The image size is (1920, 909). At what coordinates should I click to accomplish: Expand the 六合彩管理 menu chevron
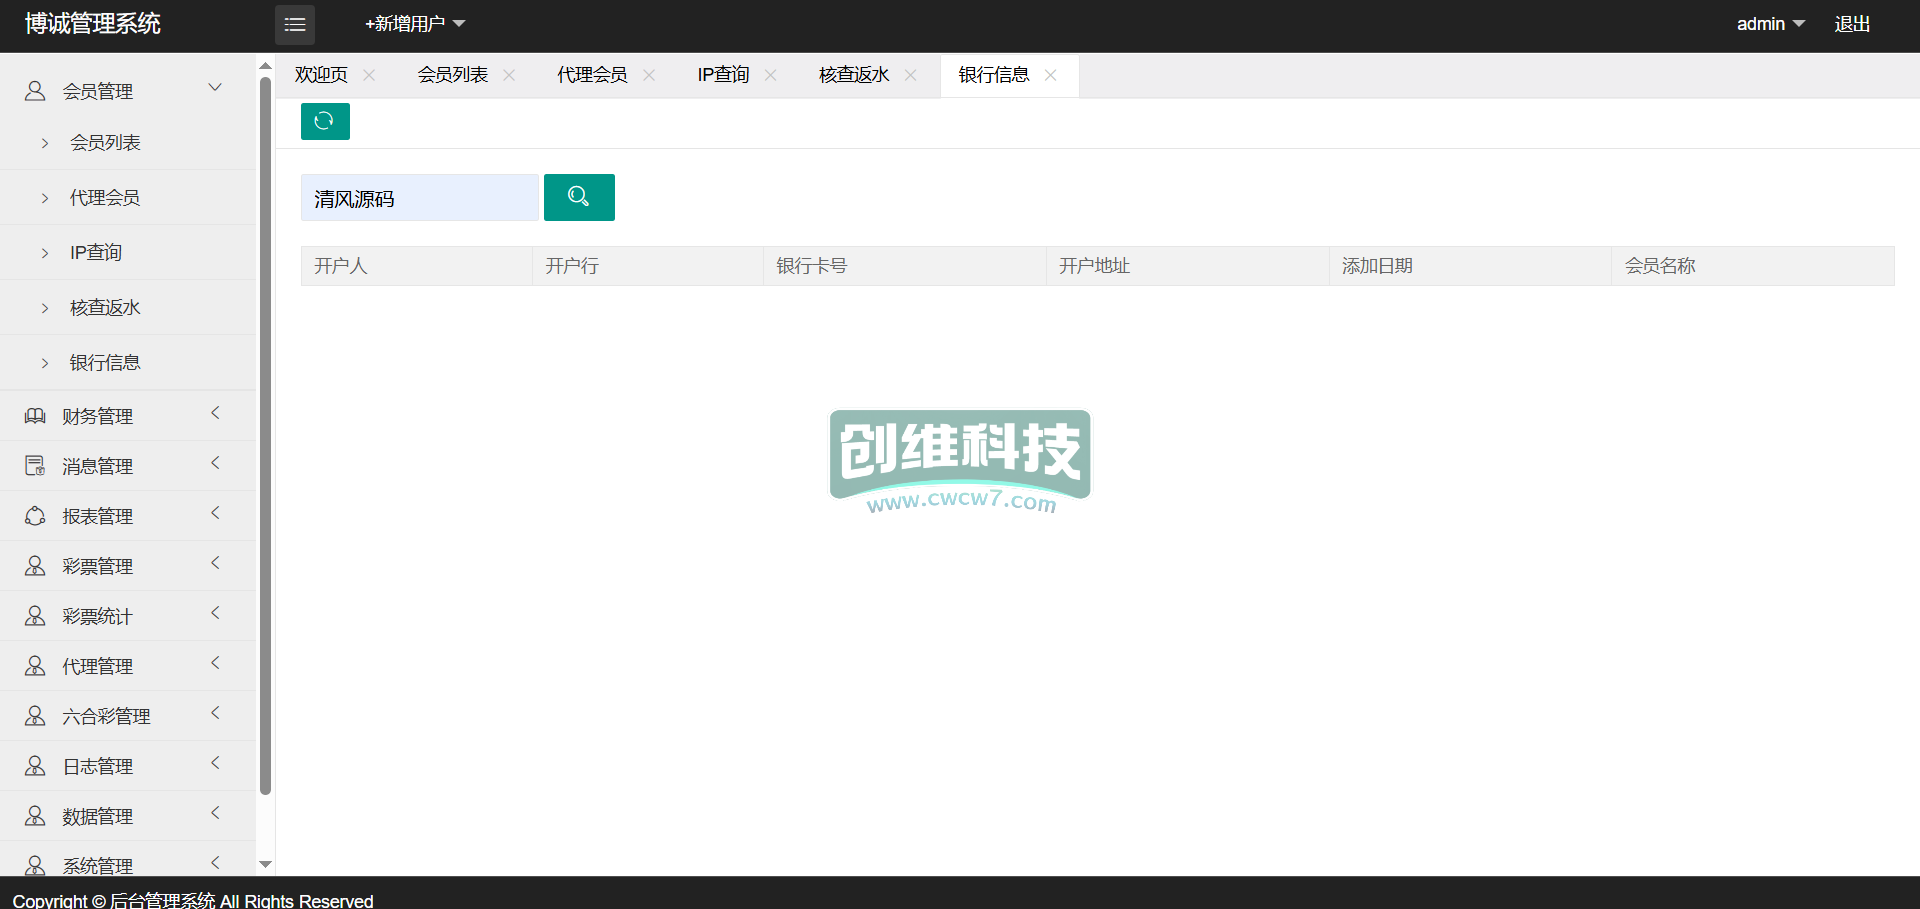pyautogui.click(x=215, y=713)
